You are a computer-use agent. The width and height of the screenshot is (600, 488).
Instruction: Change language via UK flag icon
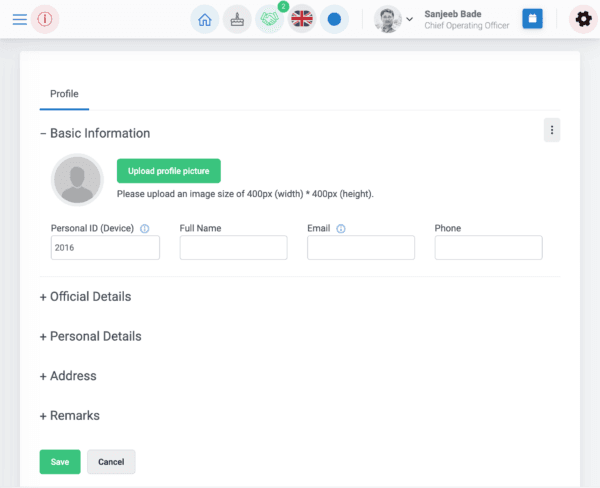pos(302,19)
